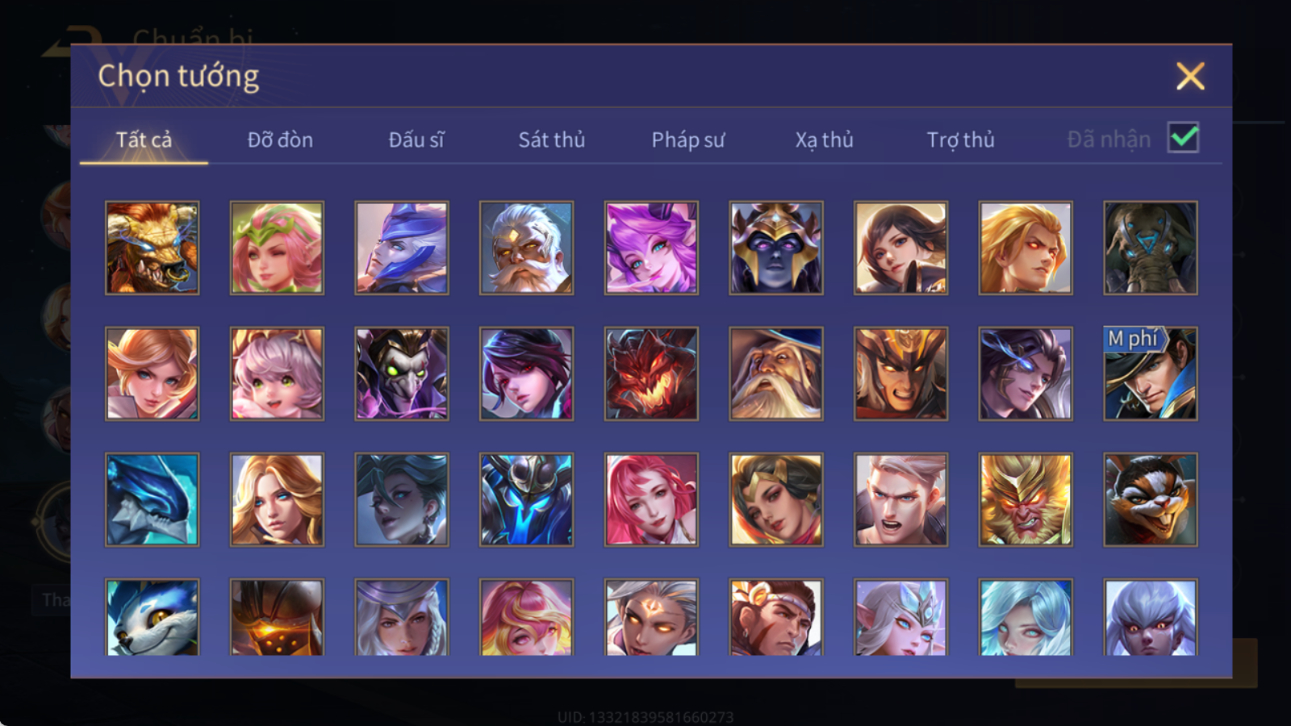Choose the raccoon hero with red scarf
The image size is (1291, 726).
pyautogui.click(x=1150, y=500)
